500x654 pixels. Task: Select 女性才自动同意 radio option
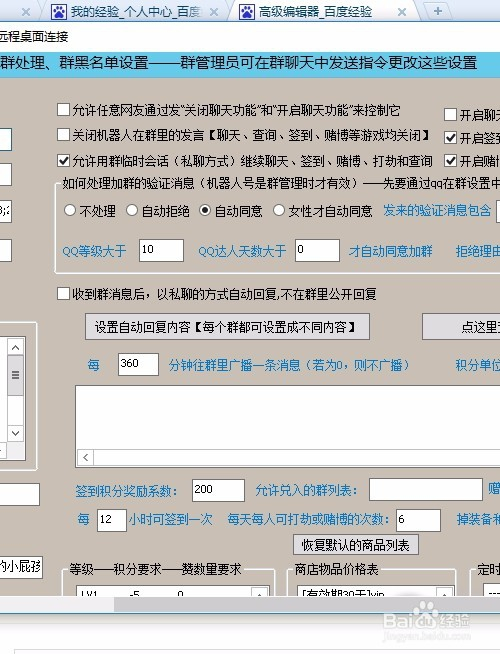point(279,210)
